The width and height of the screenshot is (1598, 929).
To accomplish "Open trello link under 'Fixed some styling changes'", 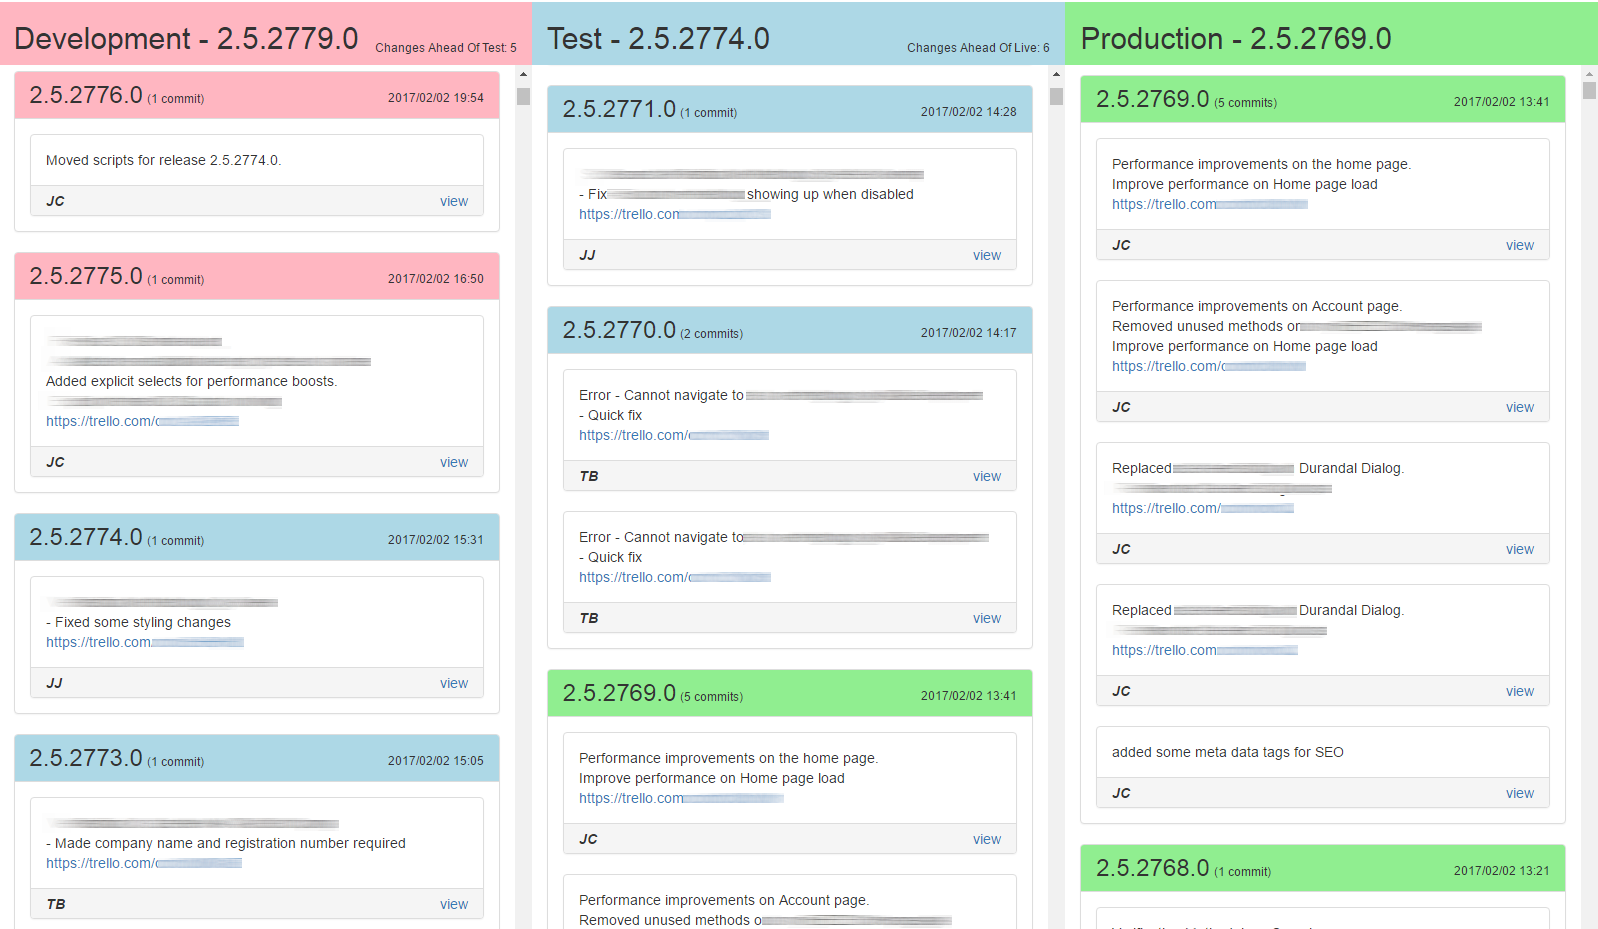I will point(145,642).
